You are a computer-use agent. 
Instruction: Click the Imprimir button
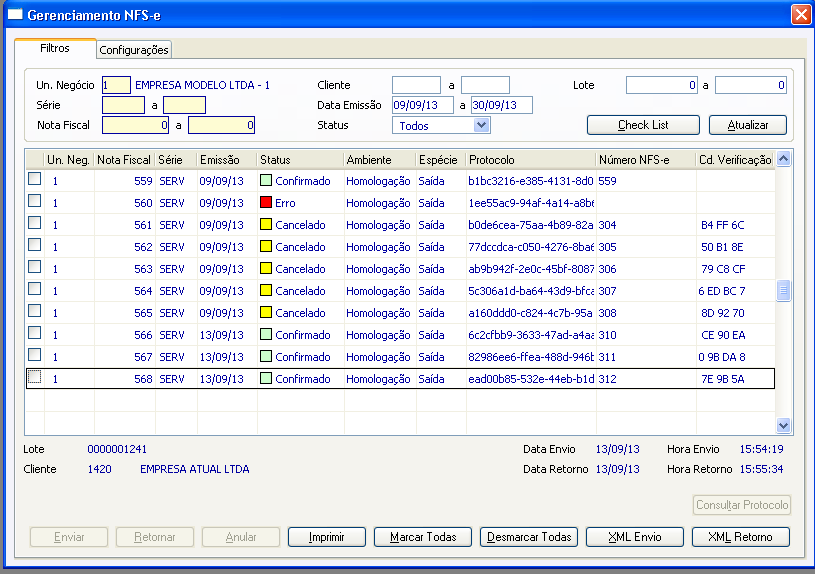pyautogui.click(x=326, y=537)
